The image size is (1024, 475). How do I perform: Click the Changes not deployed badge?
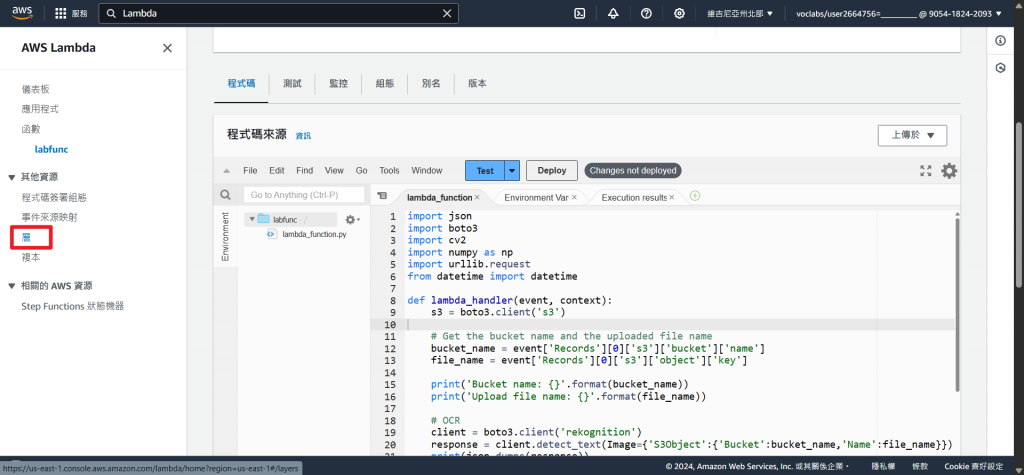633,171
